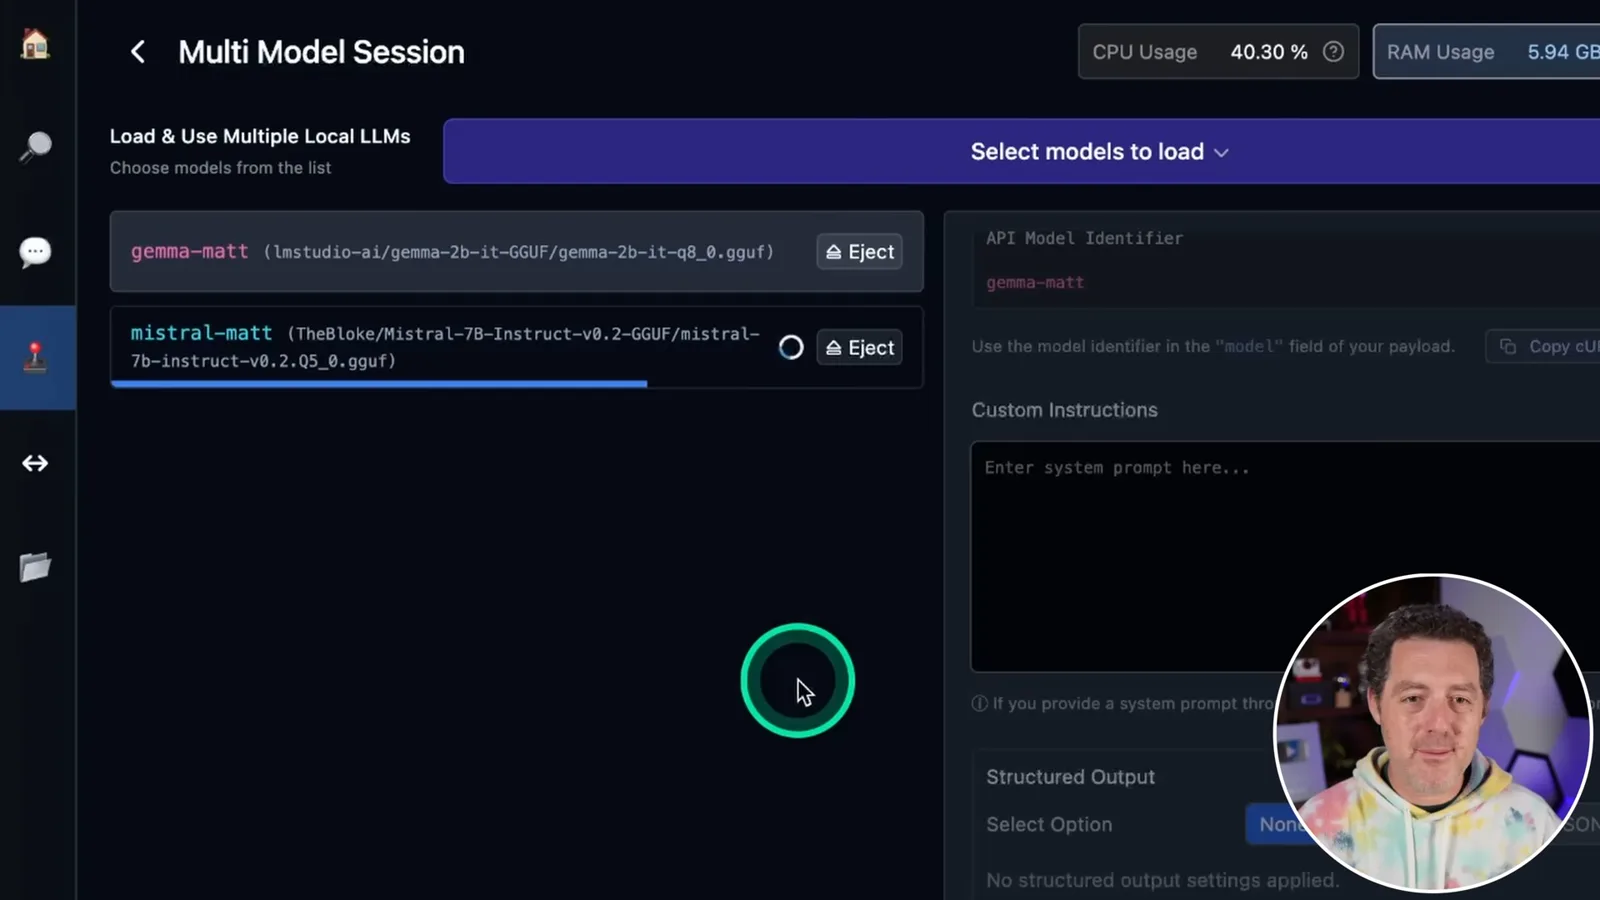Click the Load & Use Multiple Local LLMs heading
The image size is (1600, 900).
pos(260,136)
